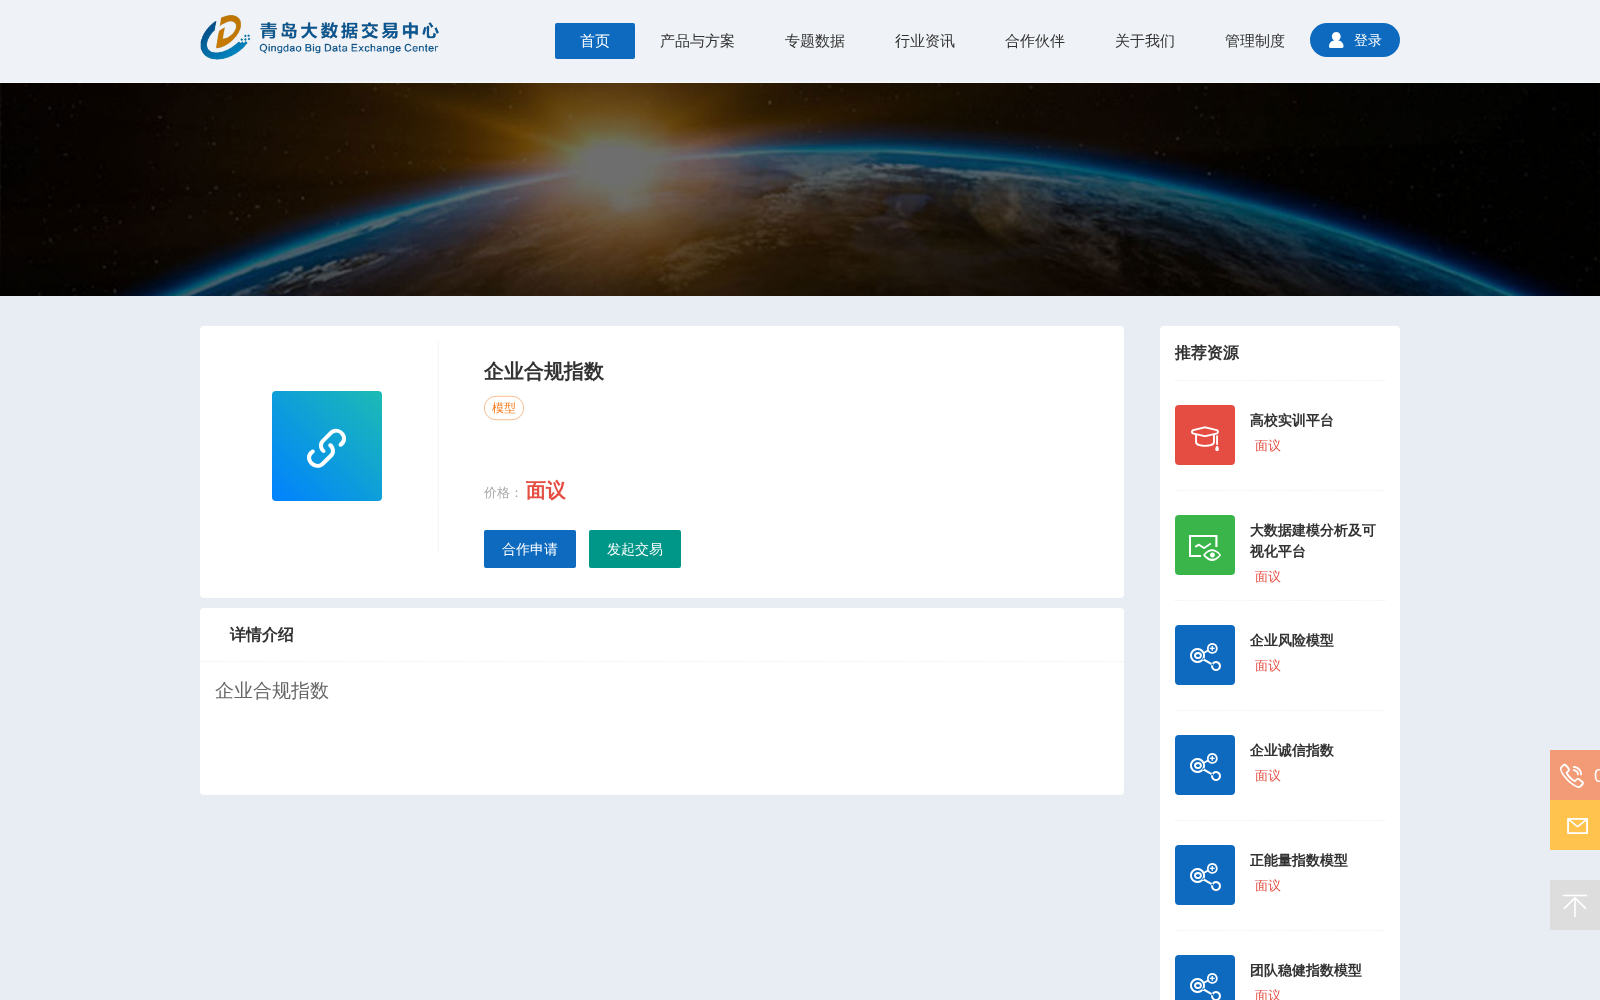
Task: Click 面议 under 企业诚信指数
Action: pyautogui.click(x=1268, y=776)
